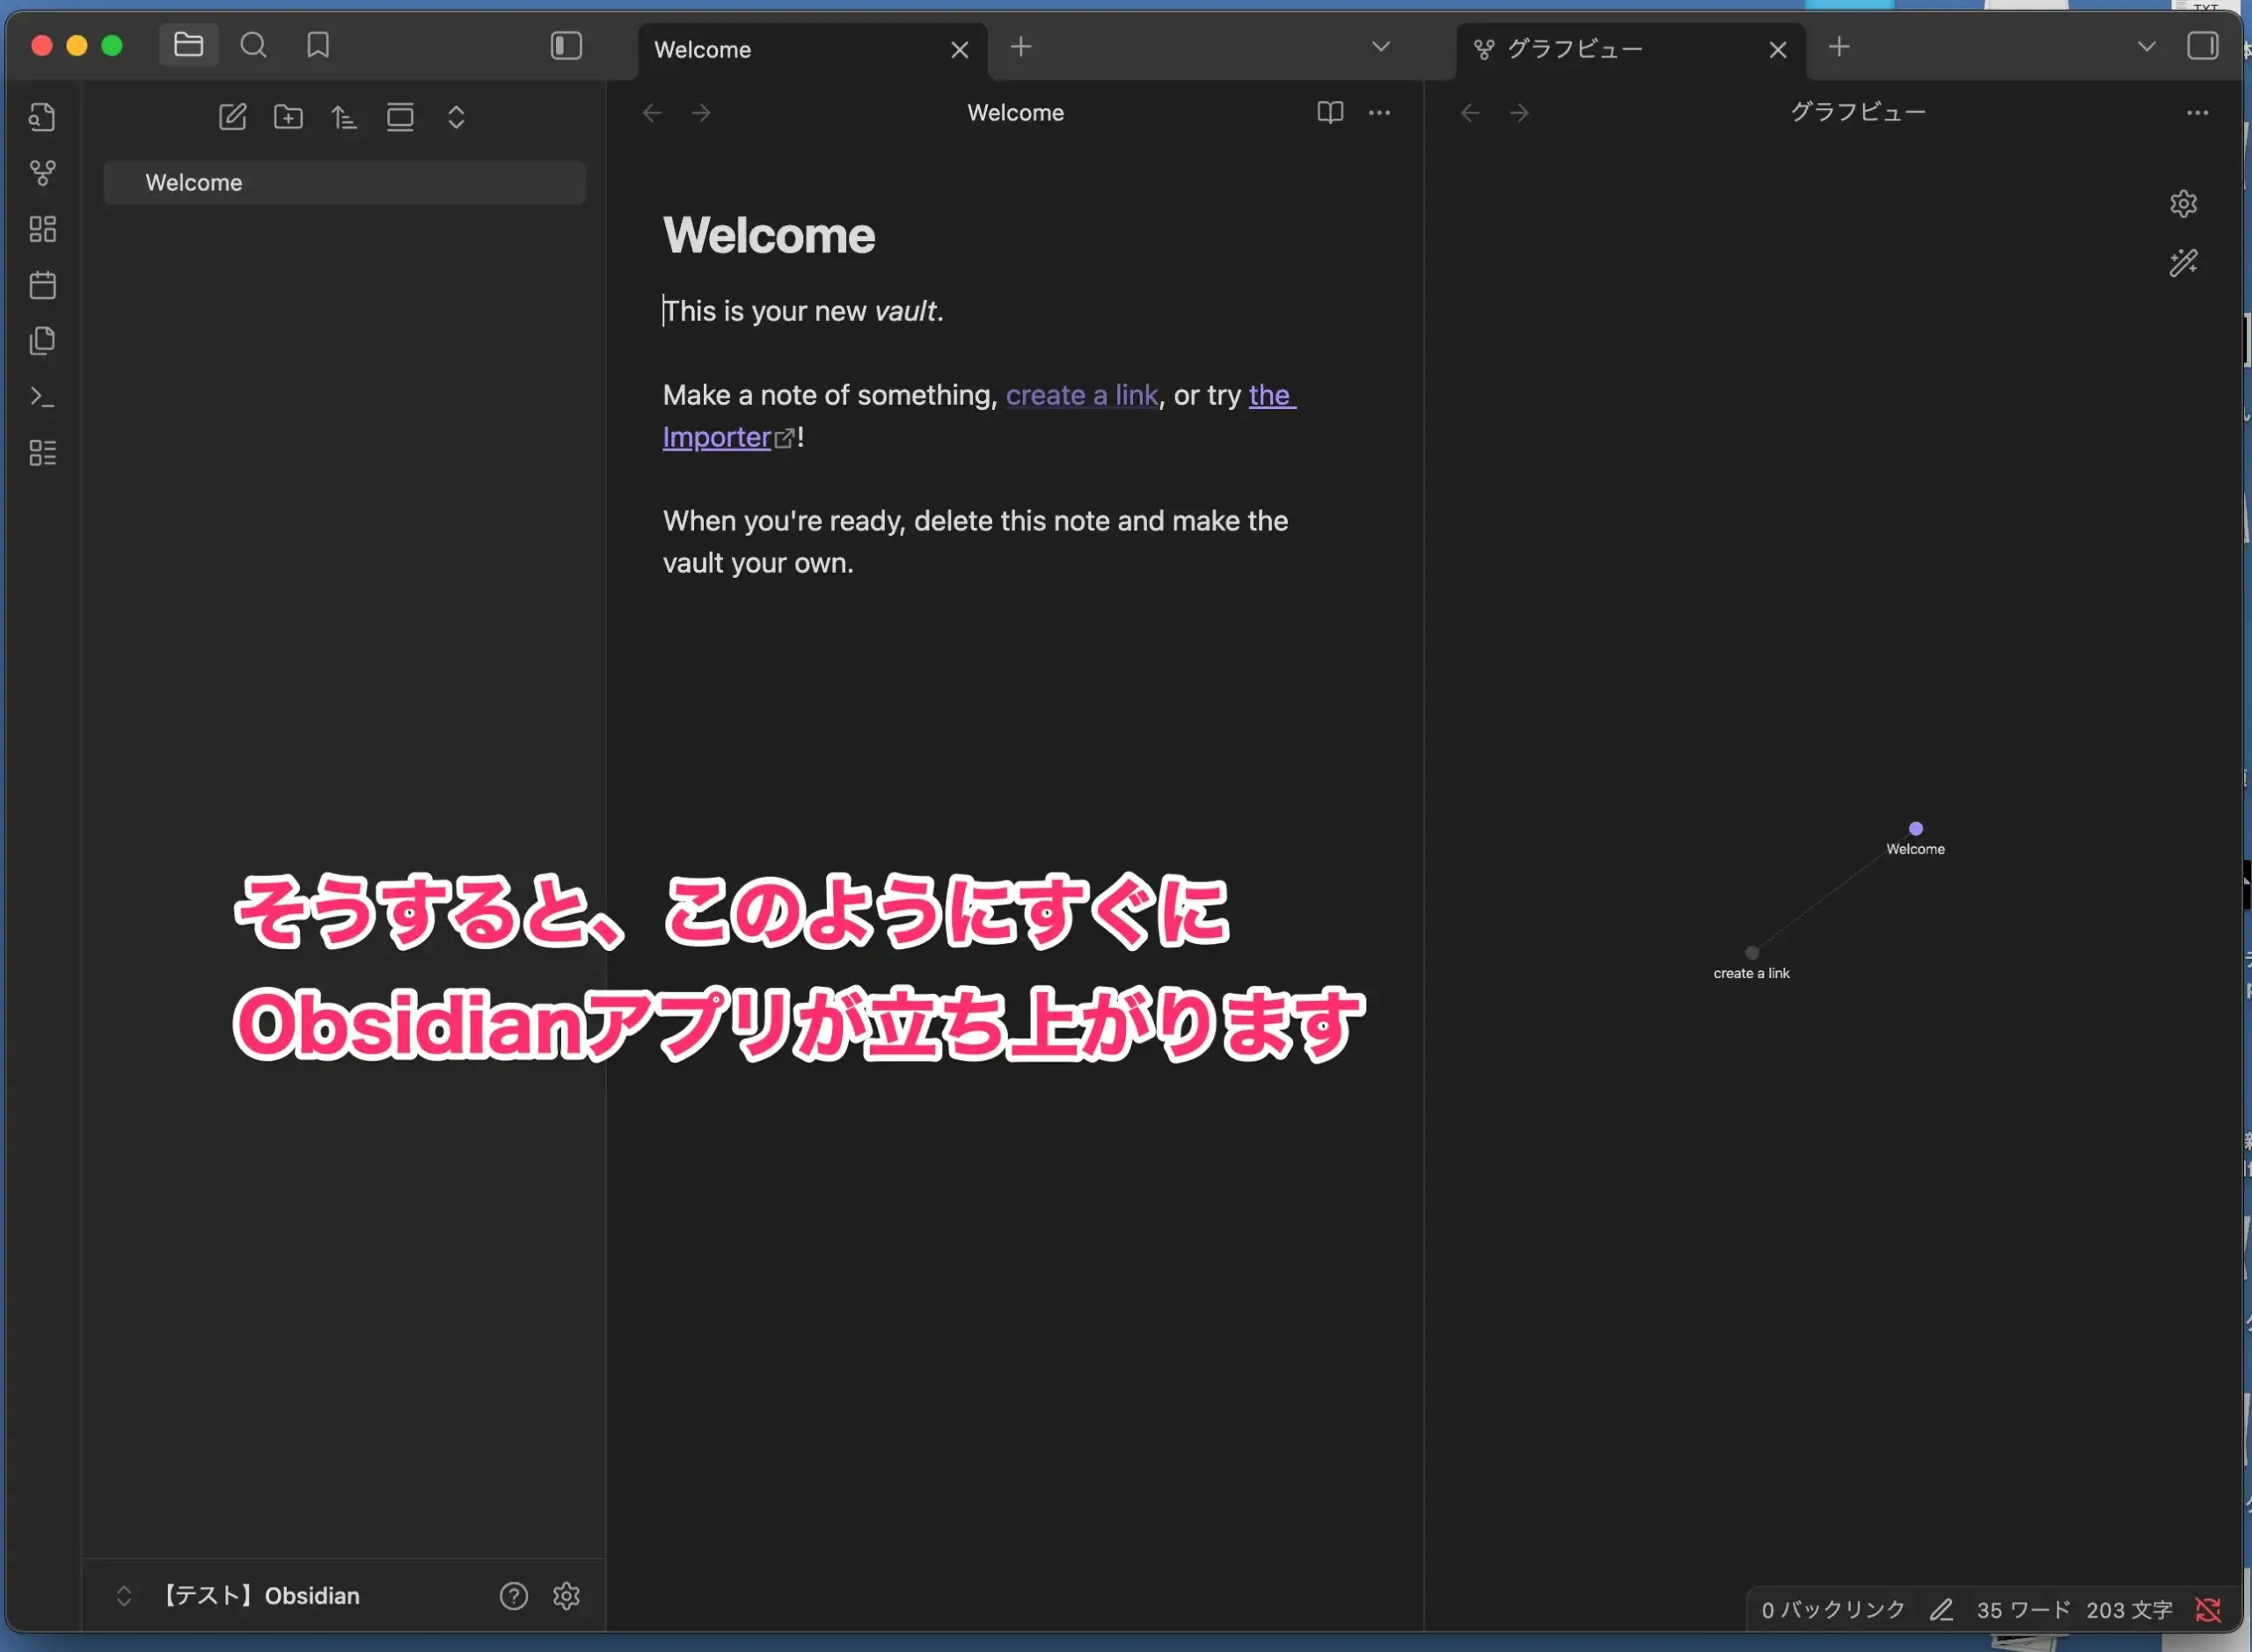Navigate forward in the Welcome note pane
This screenshot has width=2252, height=1652.
pos(701,113)
